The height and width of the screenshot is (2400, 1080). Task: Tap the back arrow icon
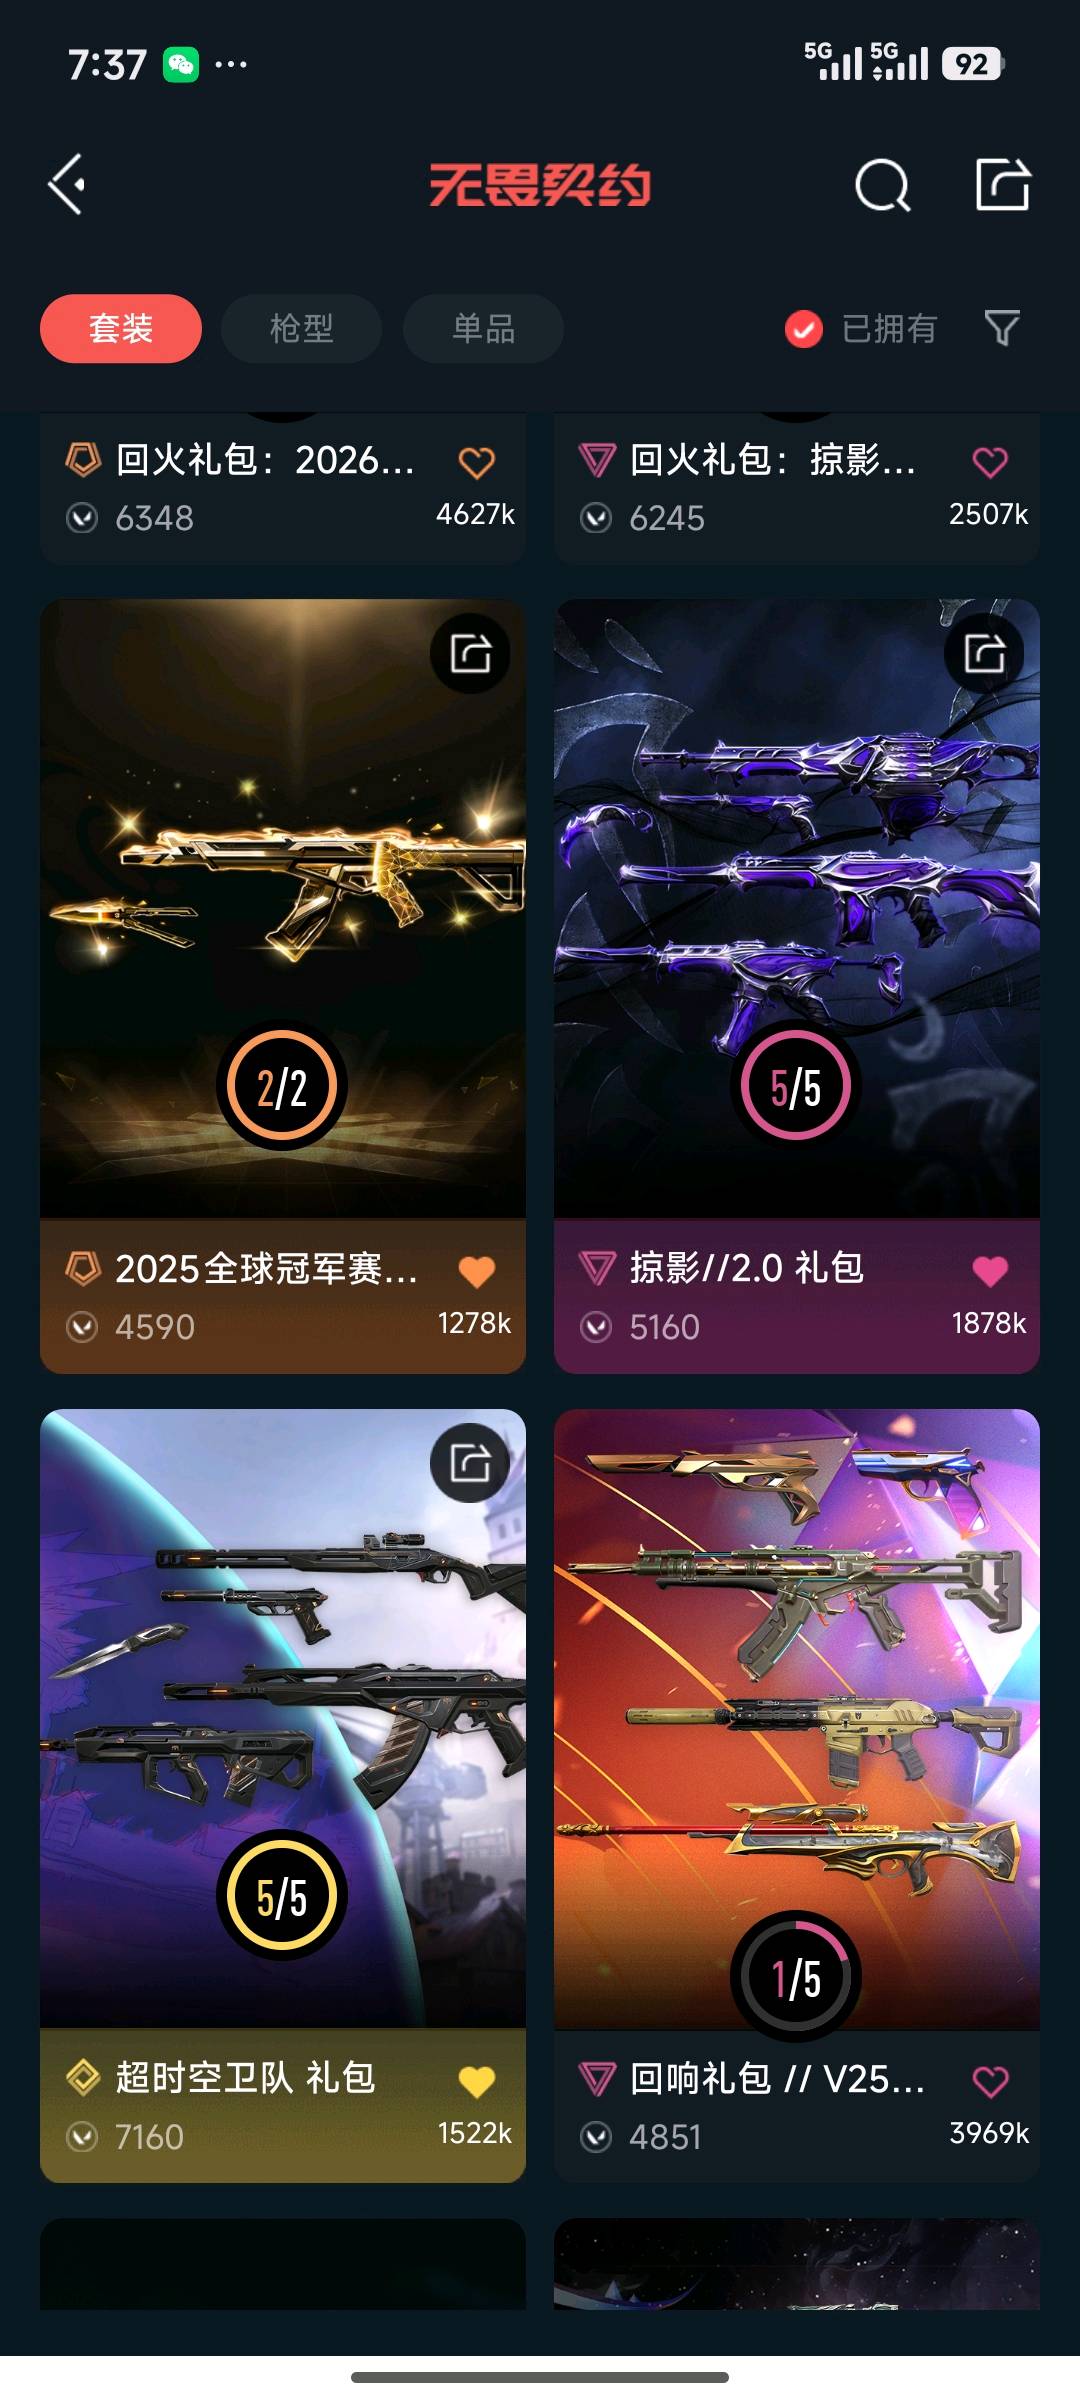point(67,185)
